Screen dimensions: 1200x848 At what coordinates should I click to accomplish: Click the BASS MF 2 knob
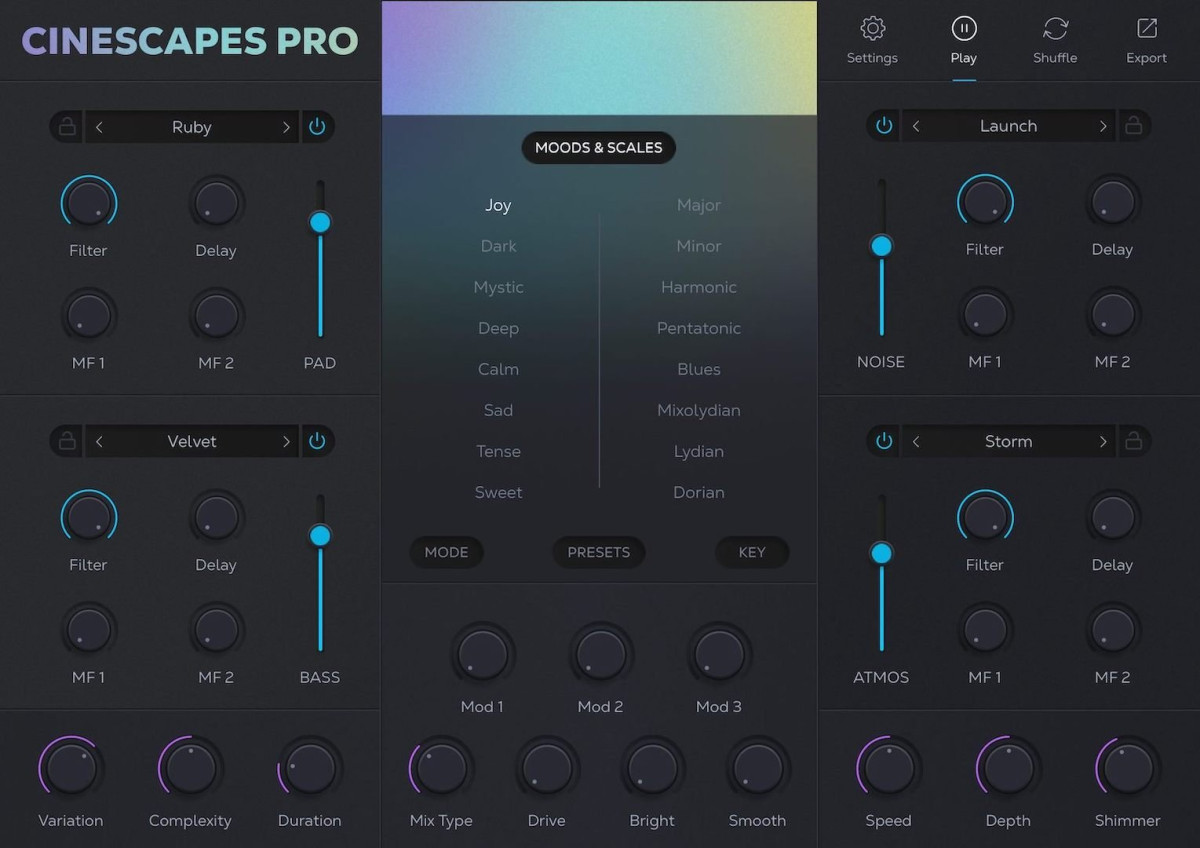click(216, 631)
